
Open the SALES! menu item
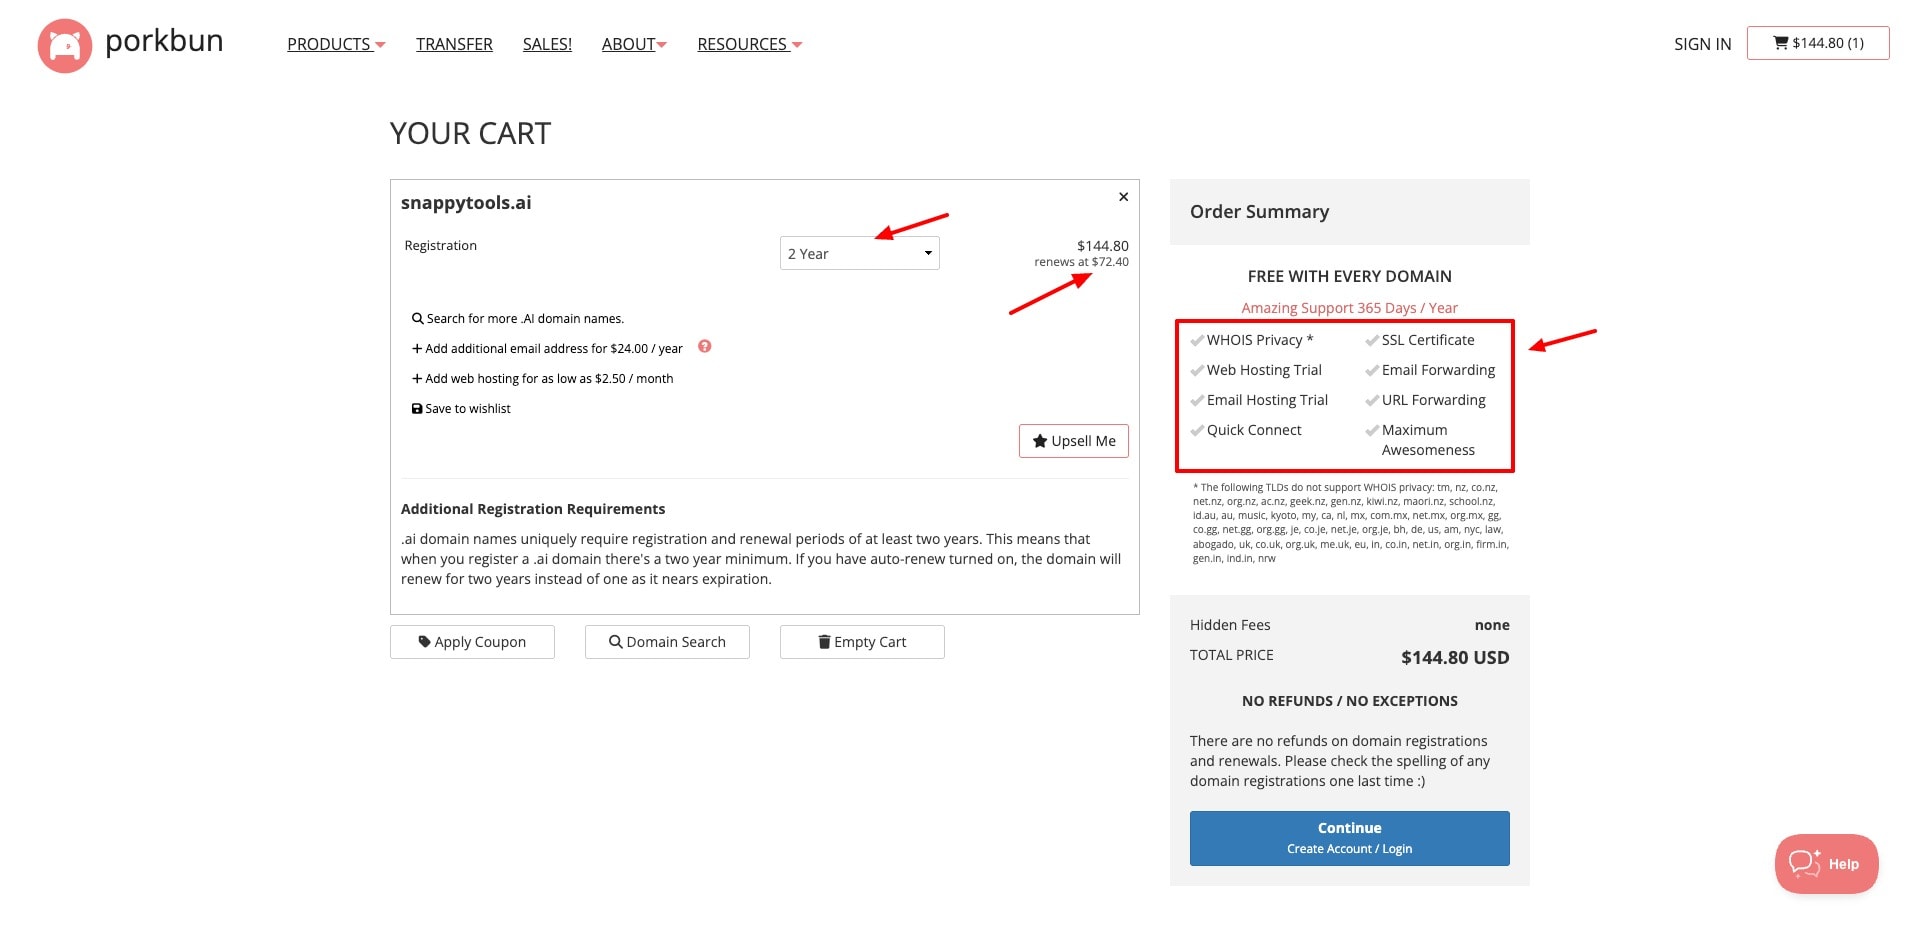click(547, 45)
